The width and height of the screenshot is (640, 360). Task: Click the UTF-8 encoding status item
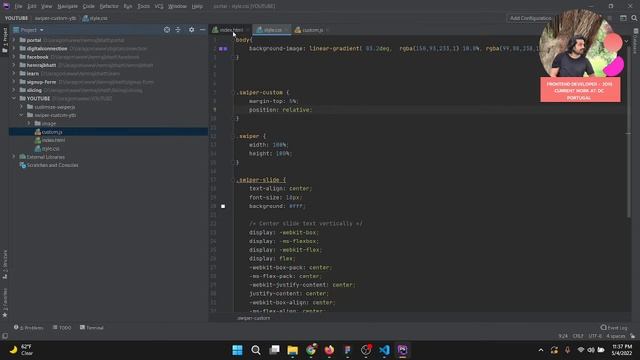[x=595, y=336]
